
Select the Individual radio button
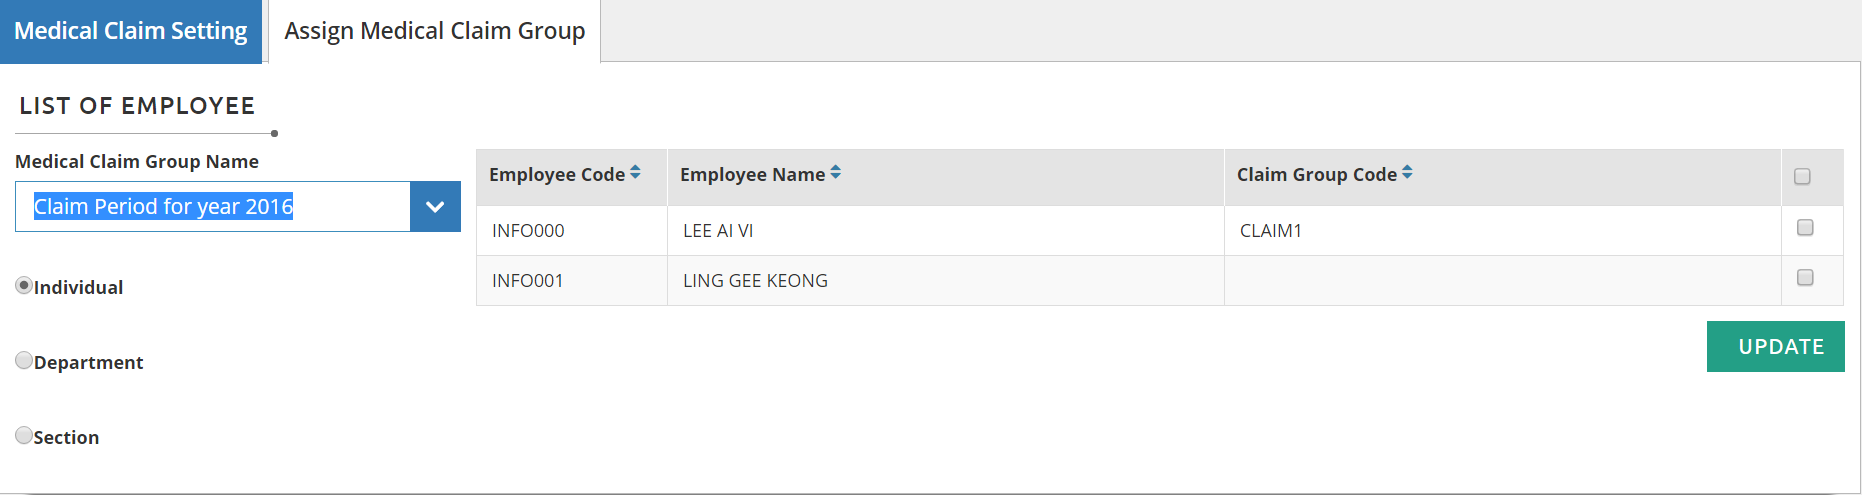coord(24,286)
